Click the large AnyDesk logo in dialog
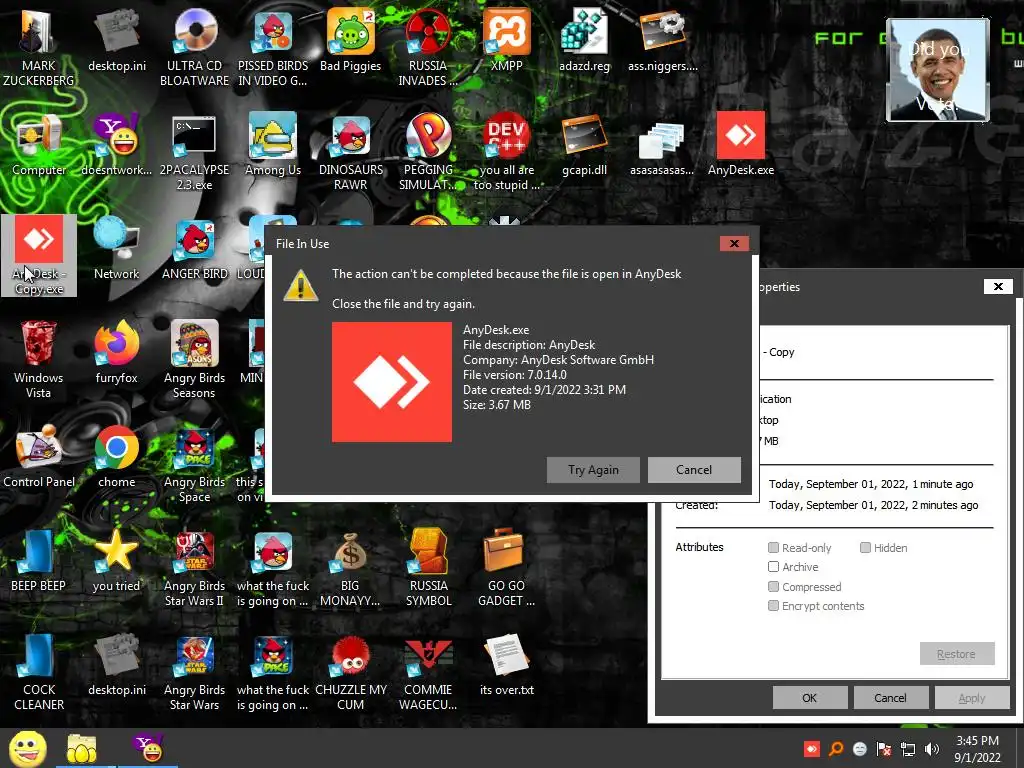Screen dimensions: 1024x768 coord(392,382)
